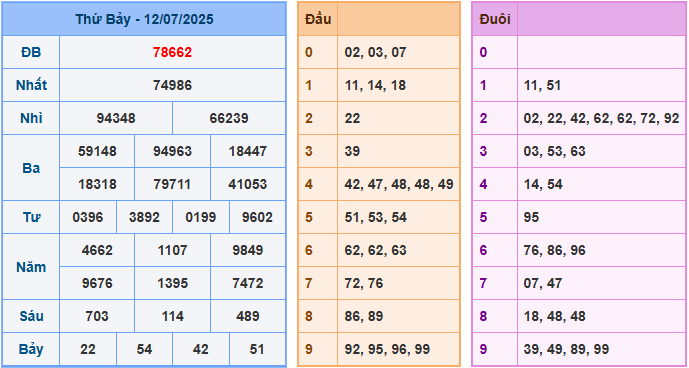Click number 51 in the Bảy row

click(257, 349)
